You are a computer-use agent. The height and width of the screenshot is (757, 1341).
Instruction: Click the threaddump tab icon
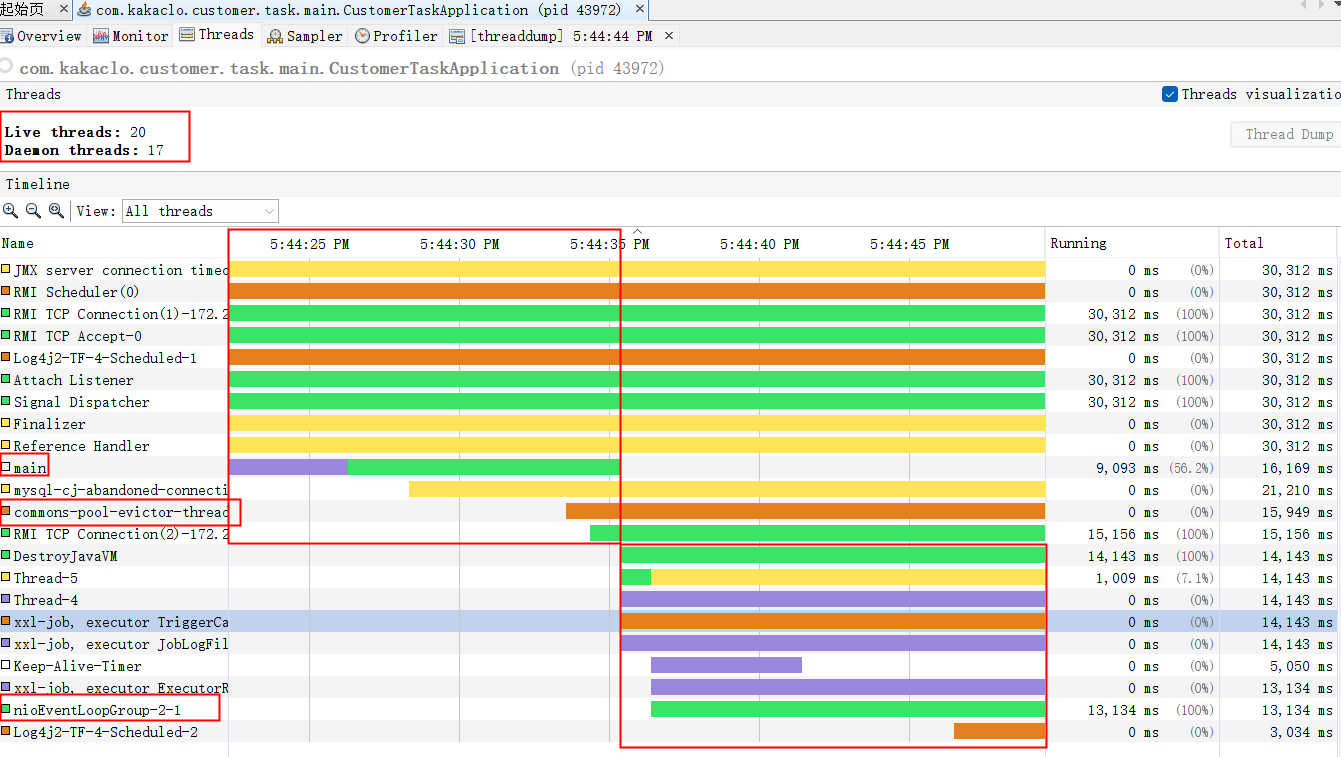pos(457,36)
